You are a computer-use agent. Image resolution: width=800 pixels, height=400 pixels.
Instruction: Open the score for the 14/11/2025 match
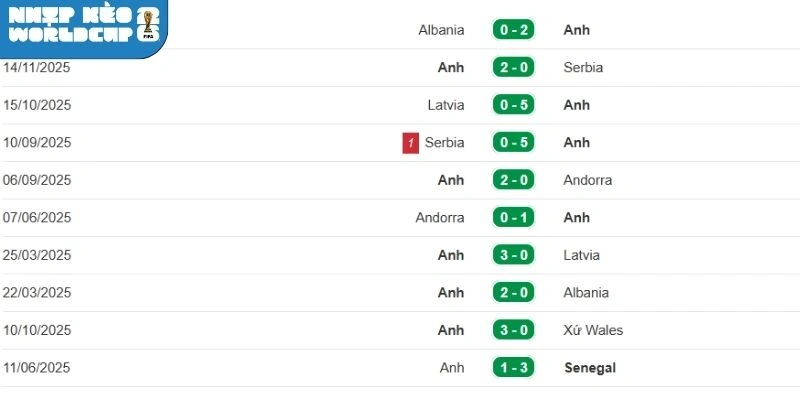pos(514,68)
